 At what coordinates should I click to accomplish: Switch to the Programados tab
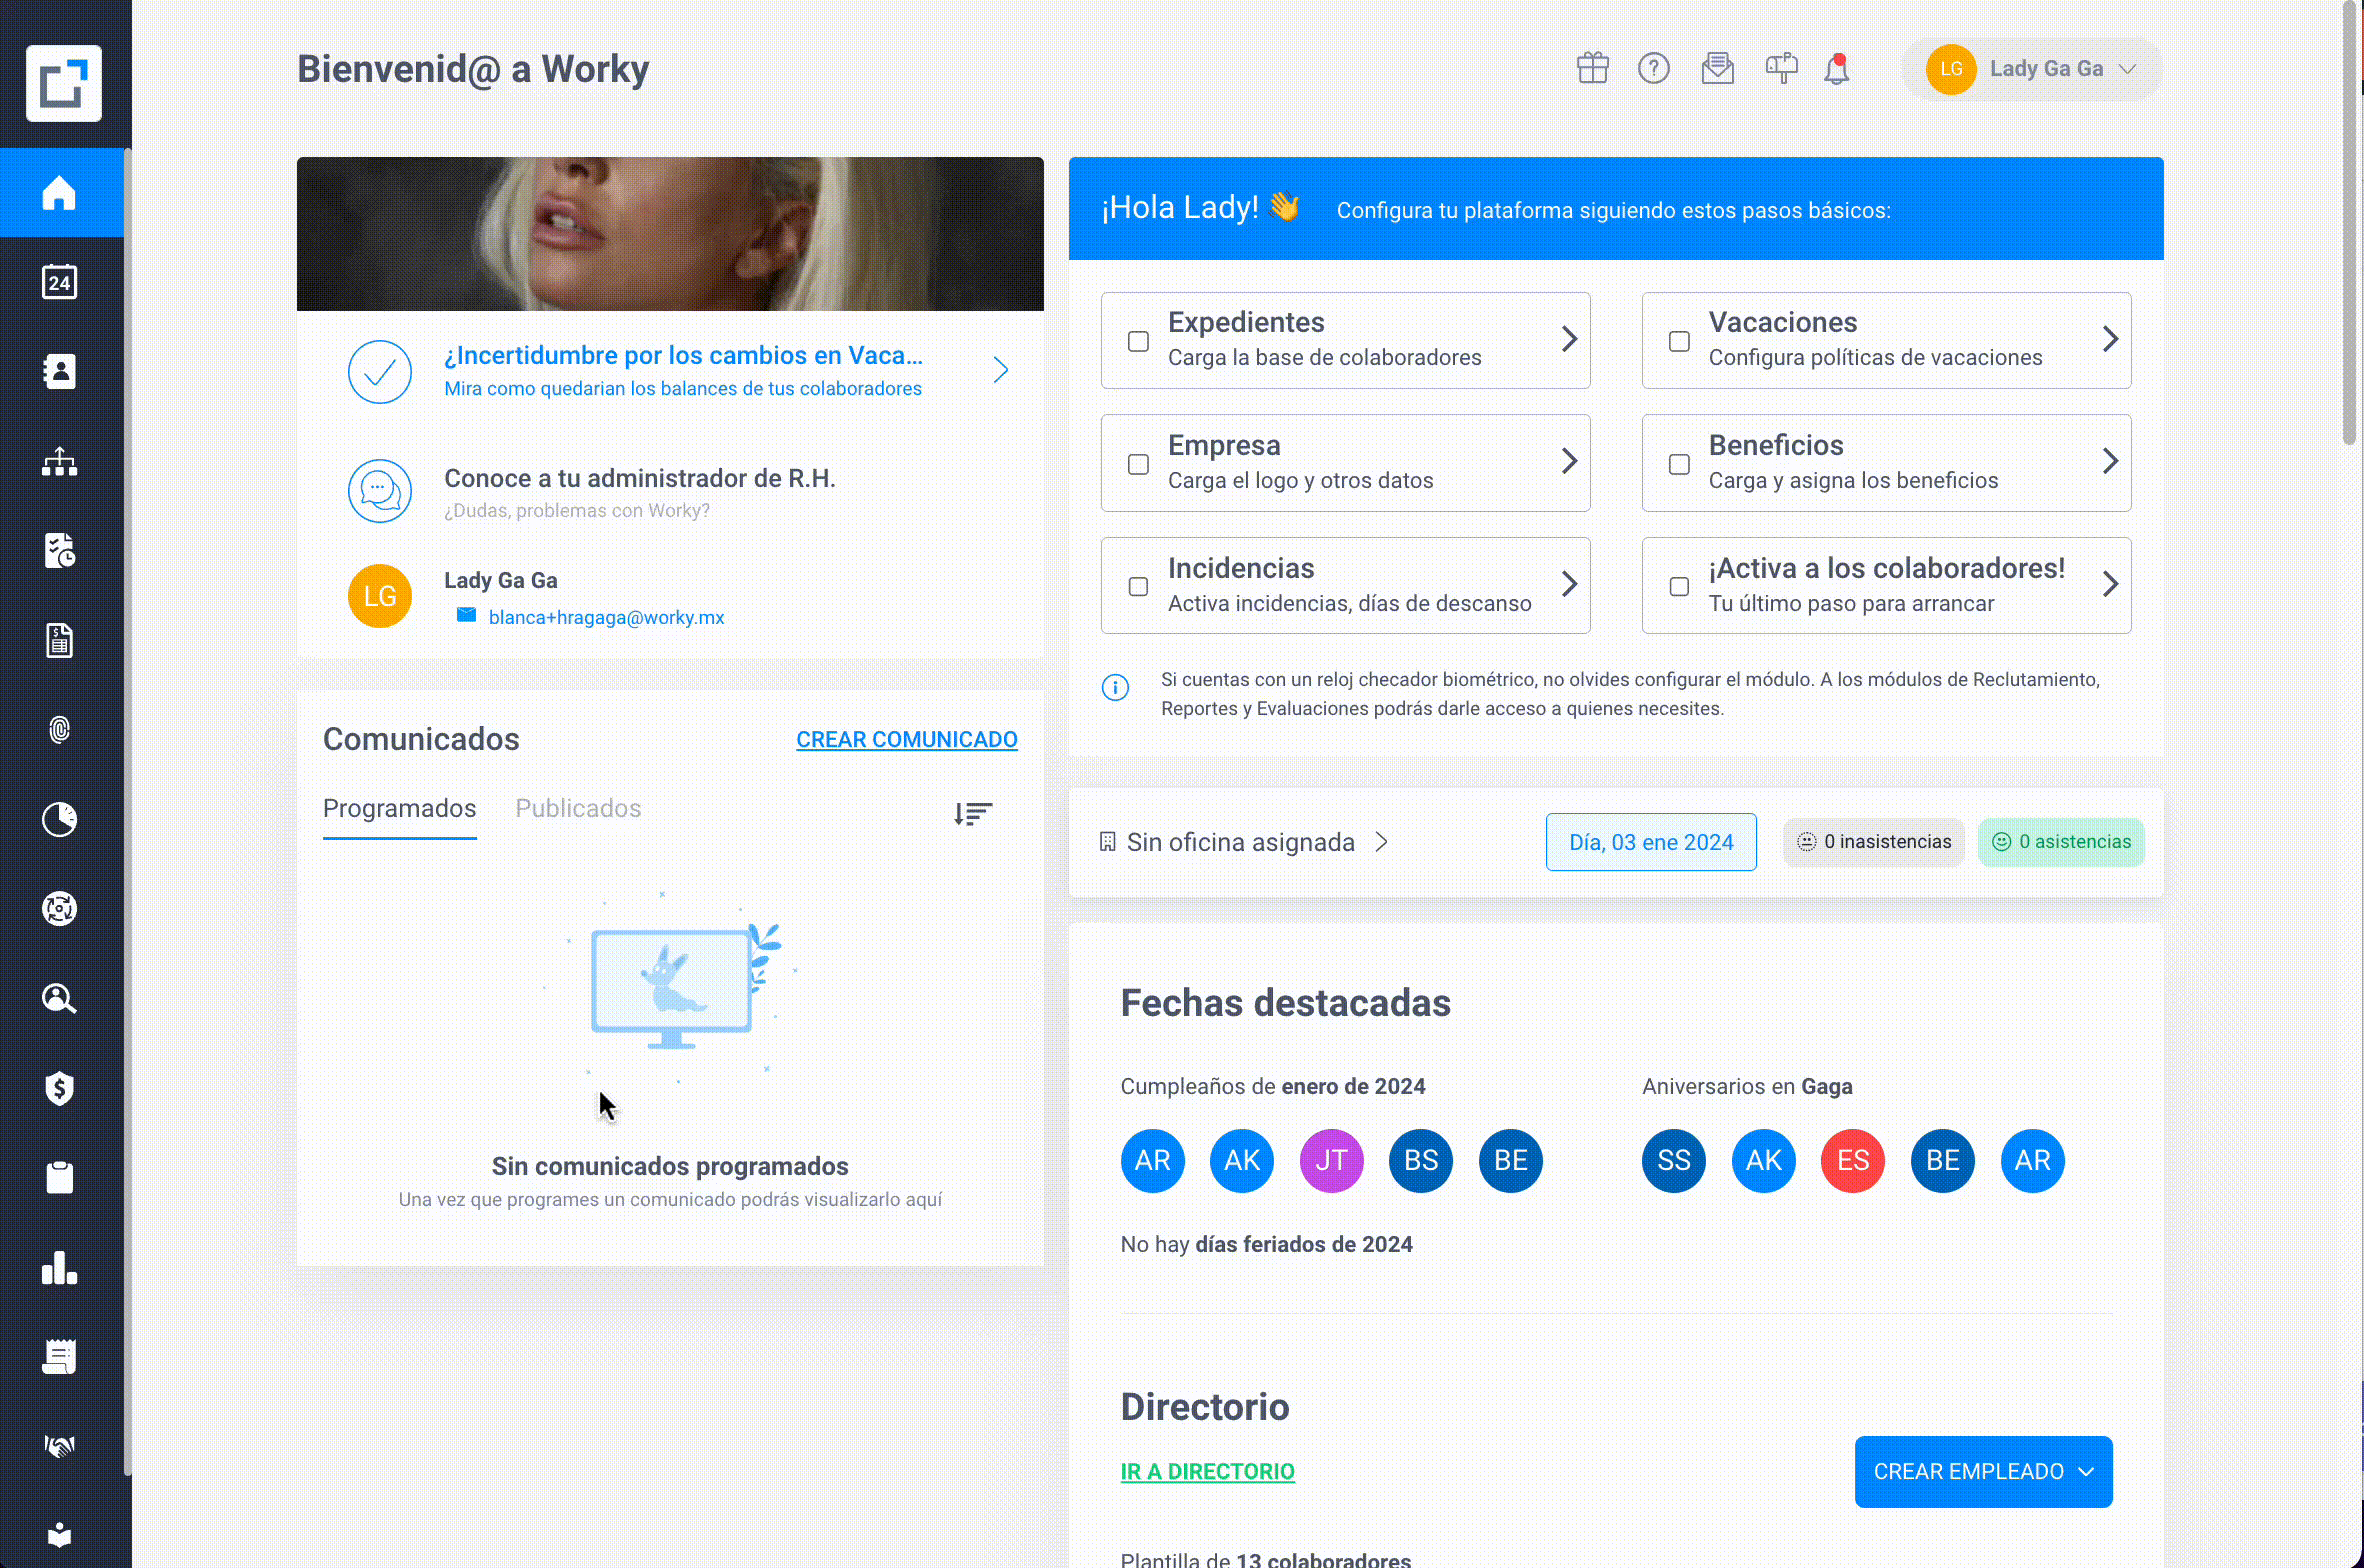tap(399, 808)
